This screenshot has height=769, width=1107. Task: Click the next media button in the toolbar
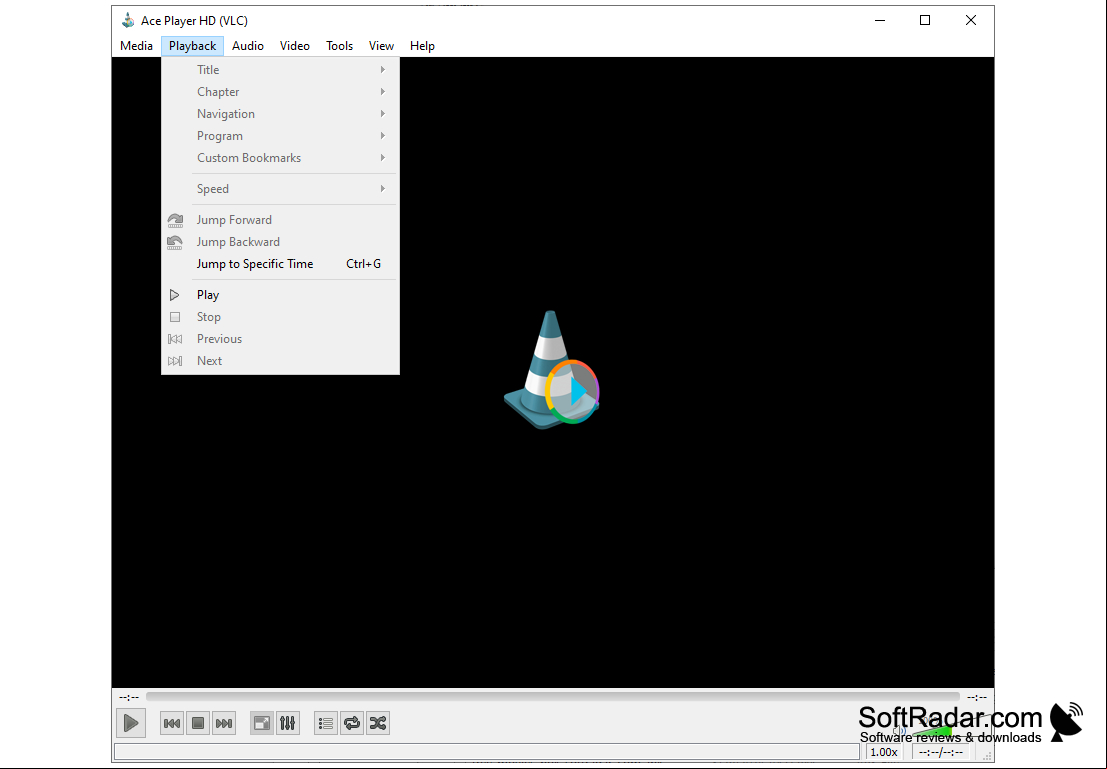click(x=224, y=723)
